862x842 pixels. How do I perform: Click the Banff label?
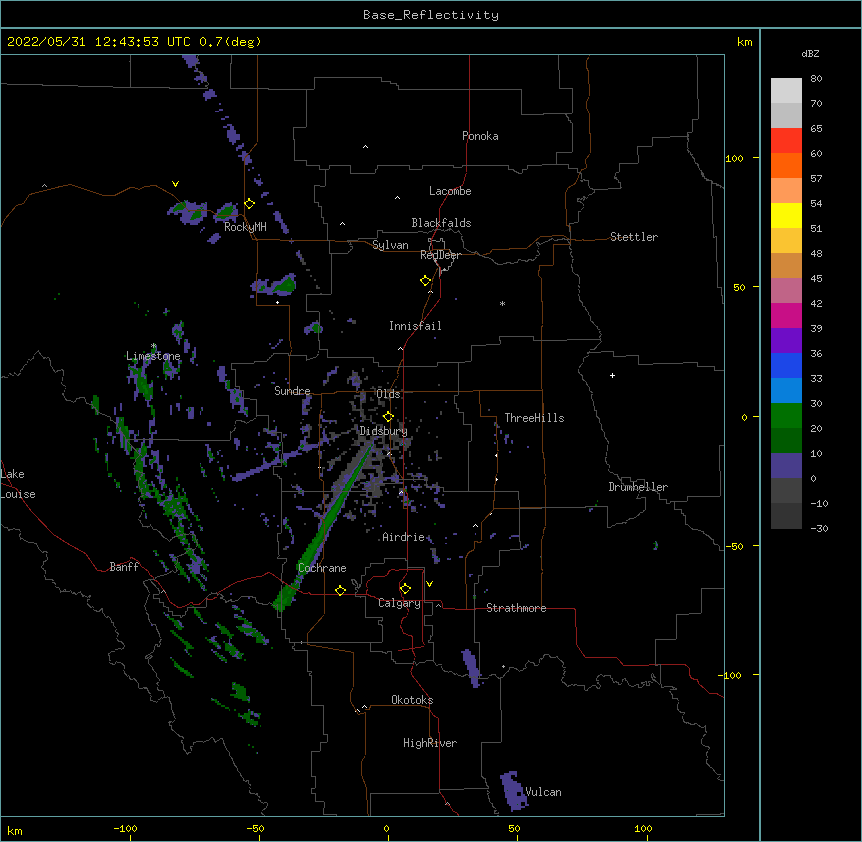pos(124,567)
